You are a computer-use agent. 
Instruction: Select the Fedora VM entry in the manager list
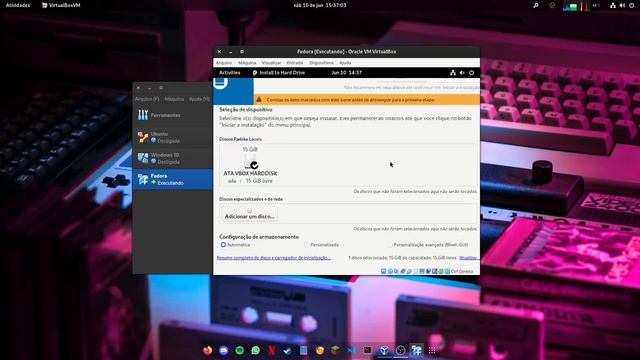pos(172,179)
